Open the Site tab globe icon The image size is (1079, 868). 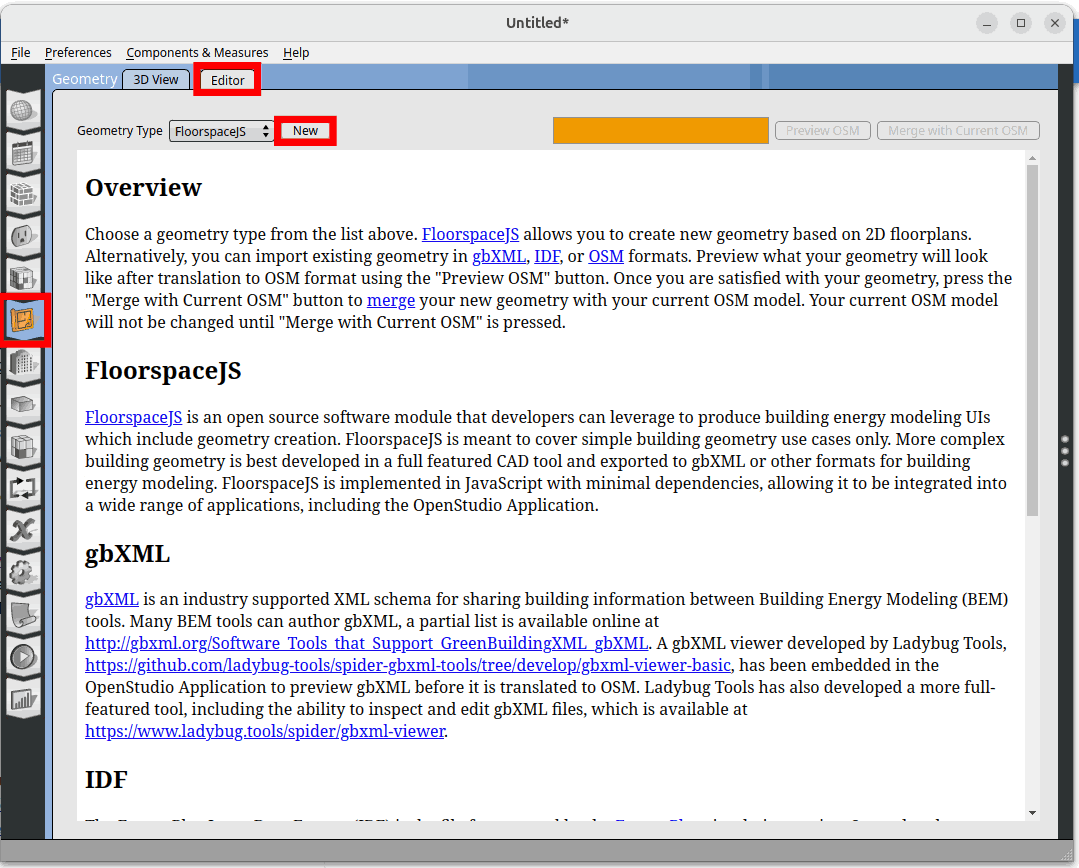[x=23, y=110]
